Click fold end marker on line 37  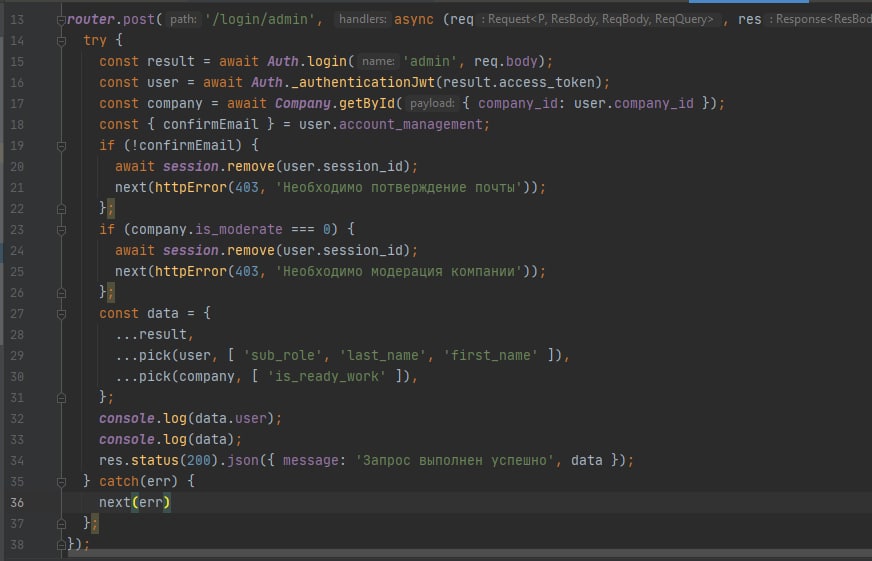tap(61, 523)
